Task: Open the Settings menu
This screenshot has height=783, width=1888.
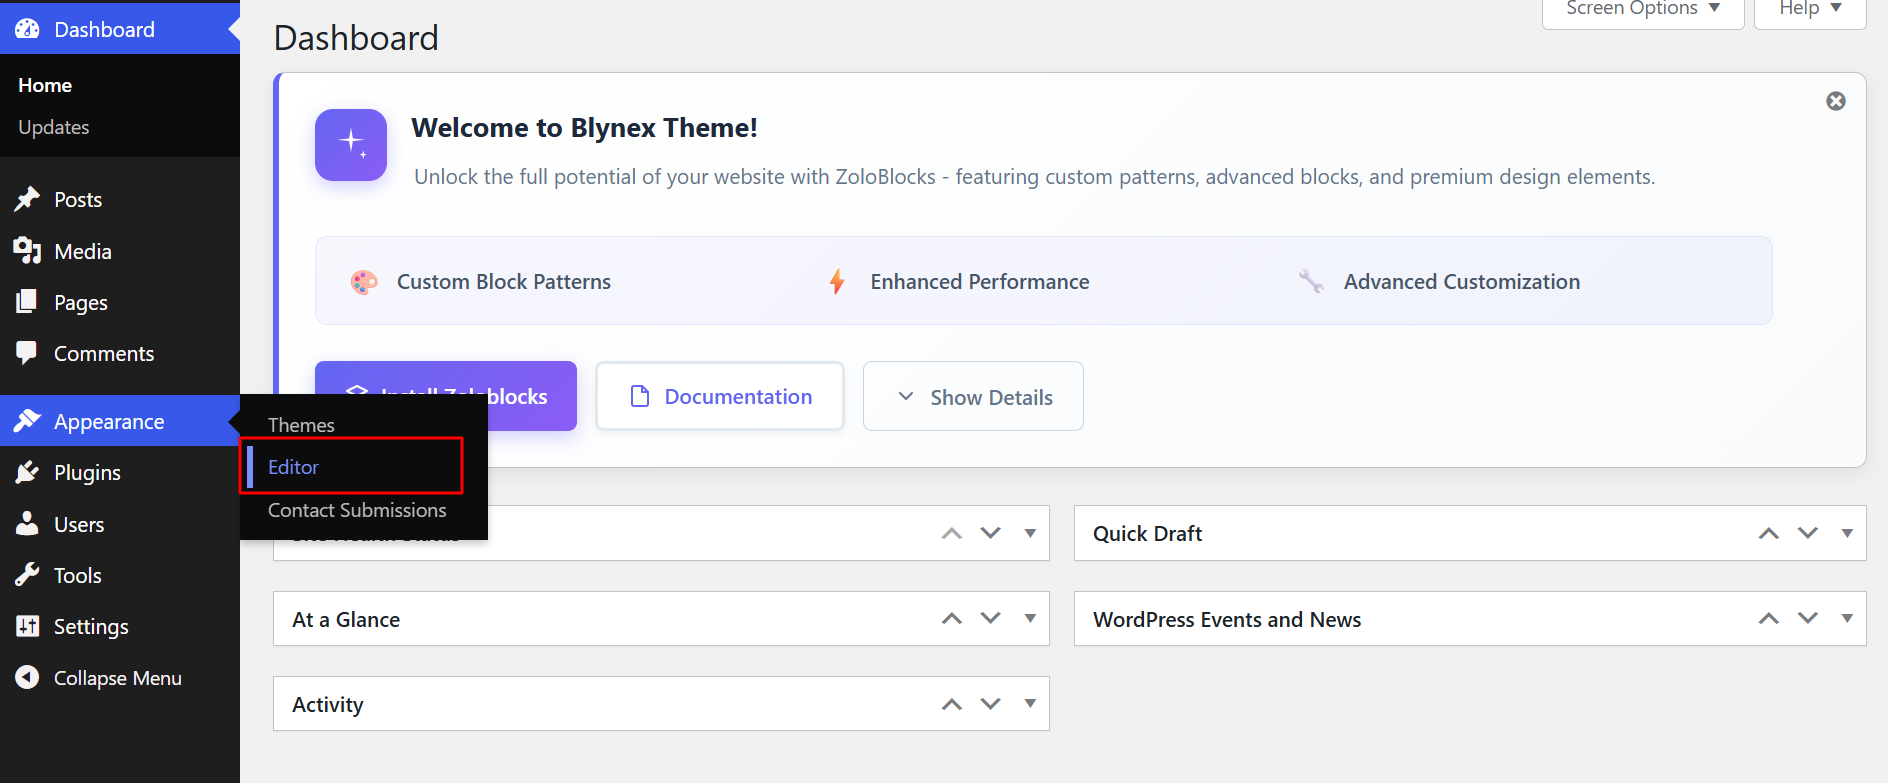Action: coord(120,626)
